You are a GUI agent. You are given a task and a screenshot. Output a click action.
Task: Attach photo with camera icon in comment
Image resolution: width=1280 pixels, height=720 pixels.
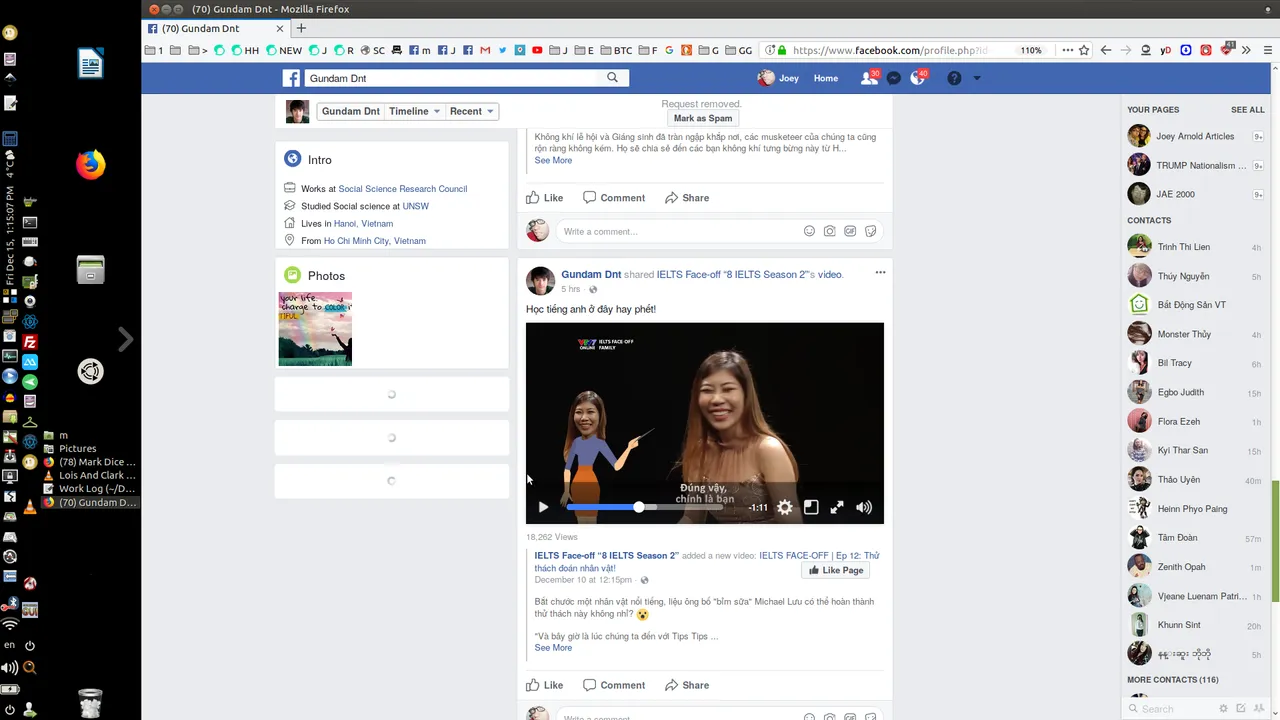pos(829,231)
